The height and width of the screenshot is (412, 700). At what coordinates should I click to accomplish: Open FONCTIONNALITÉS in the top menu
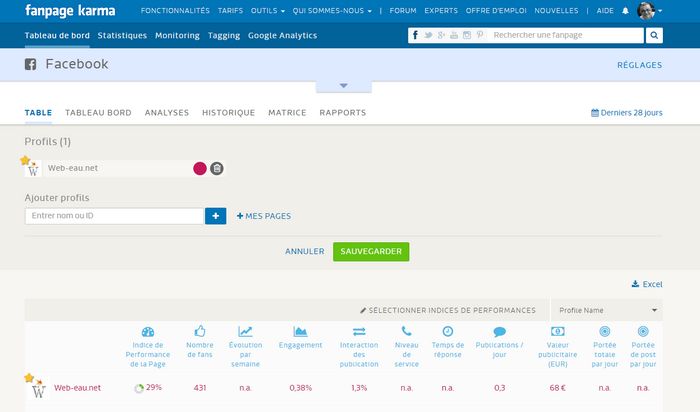point(175,11)
